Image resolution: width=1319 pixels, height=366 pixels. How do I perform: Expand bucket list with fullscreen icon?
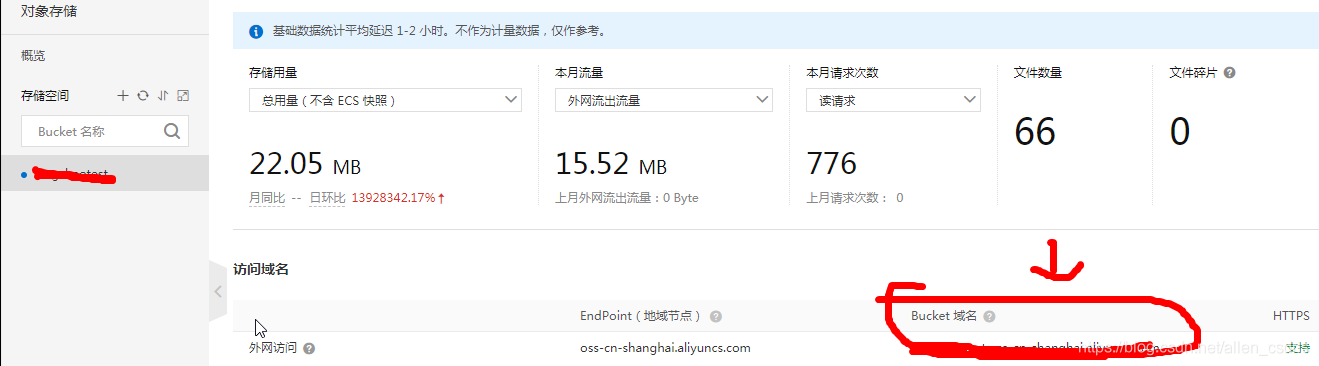click(x=183, y=96)
